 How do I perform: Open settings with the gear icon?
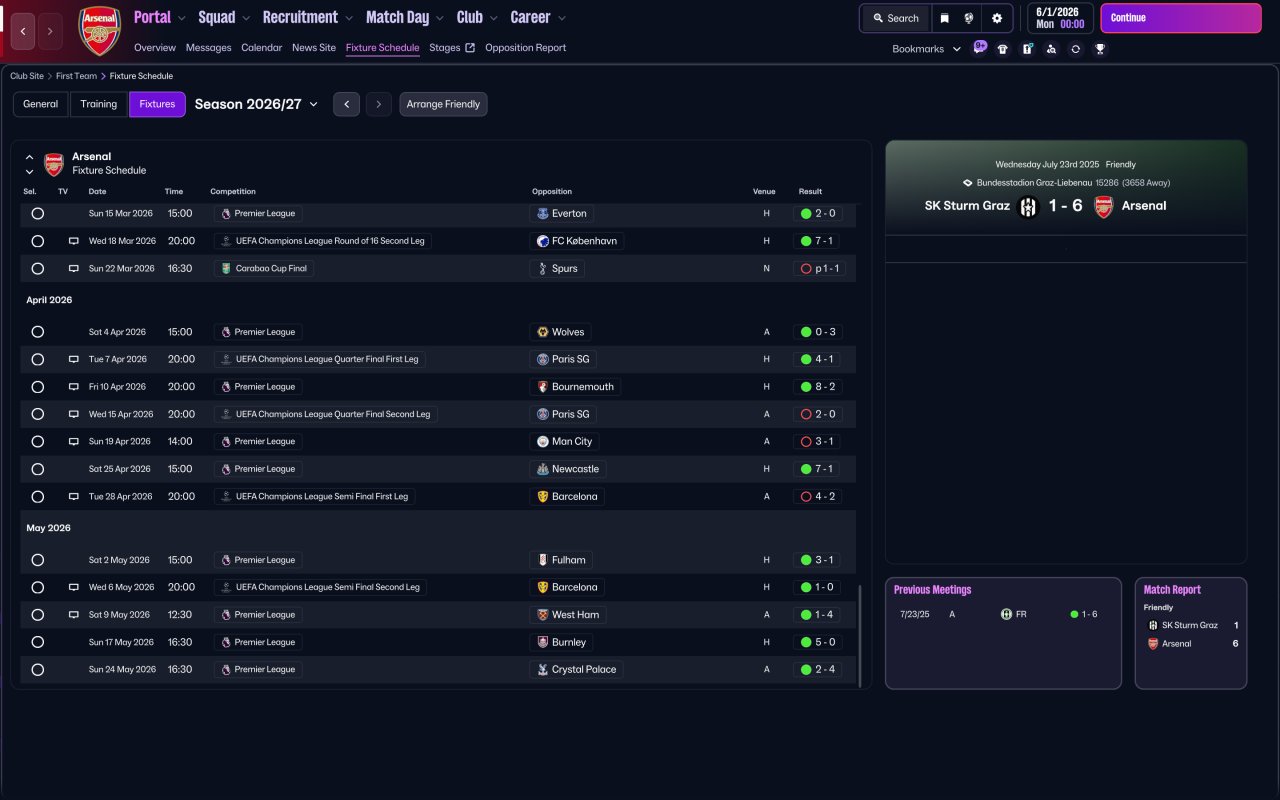click(x=997, y=18)
